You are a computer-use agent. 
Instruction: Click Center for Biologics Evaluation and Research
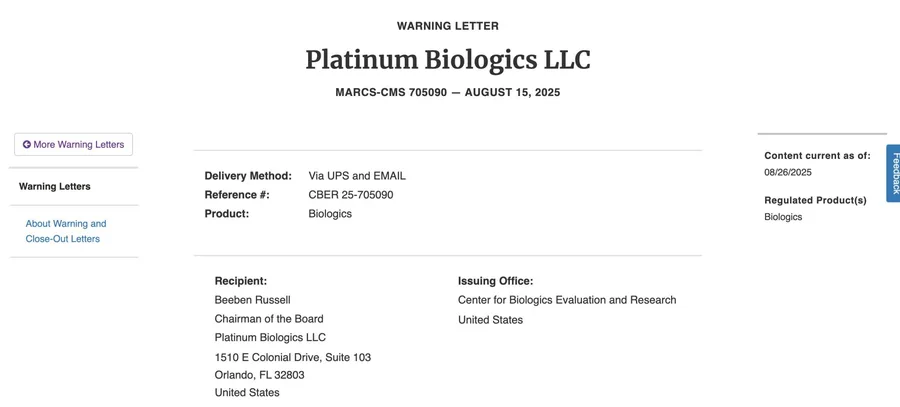coord(567,300)
